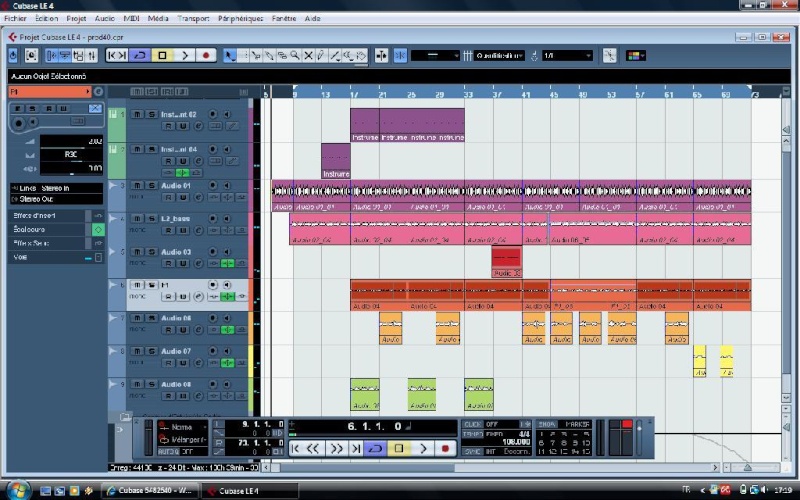800x500 pixels.
Task: Select the Zoom magnifier tool
Action: tap(295, 55)
